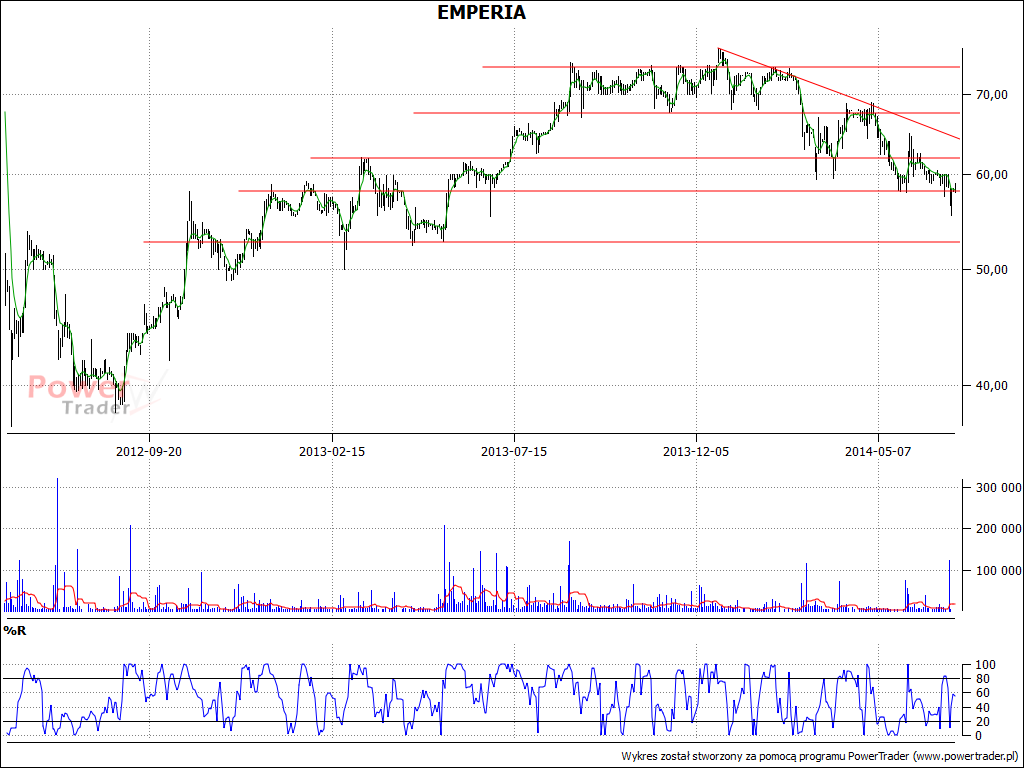
Task: Click the EMPERIA chart title
Action: click(481, 12)
